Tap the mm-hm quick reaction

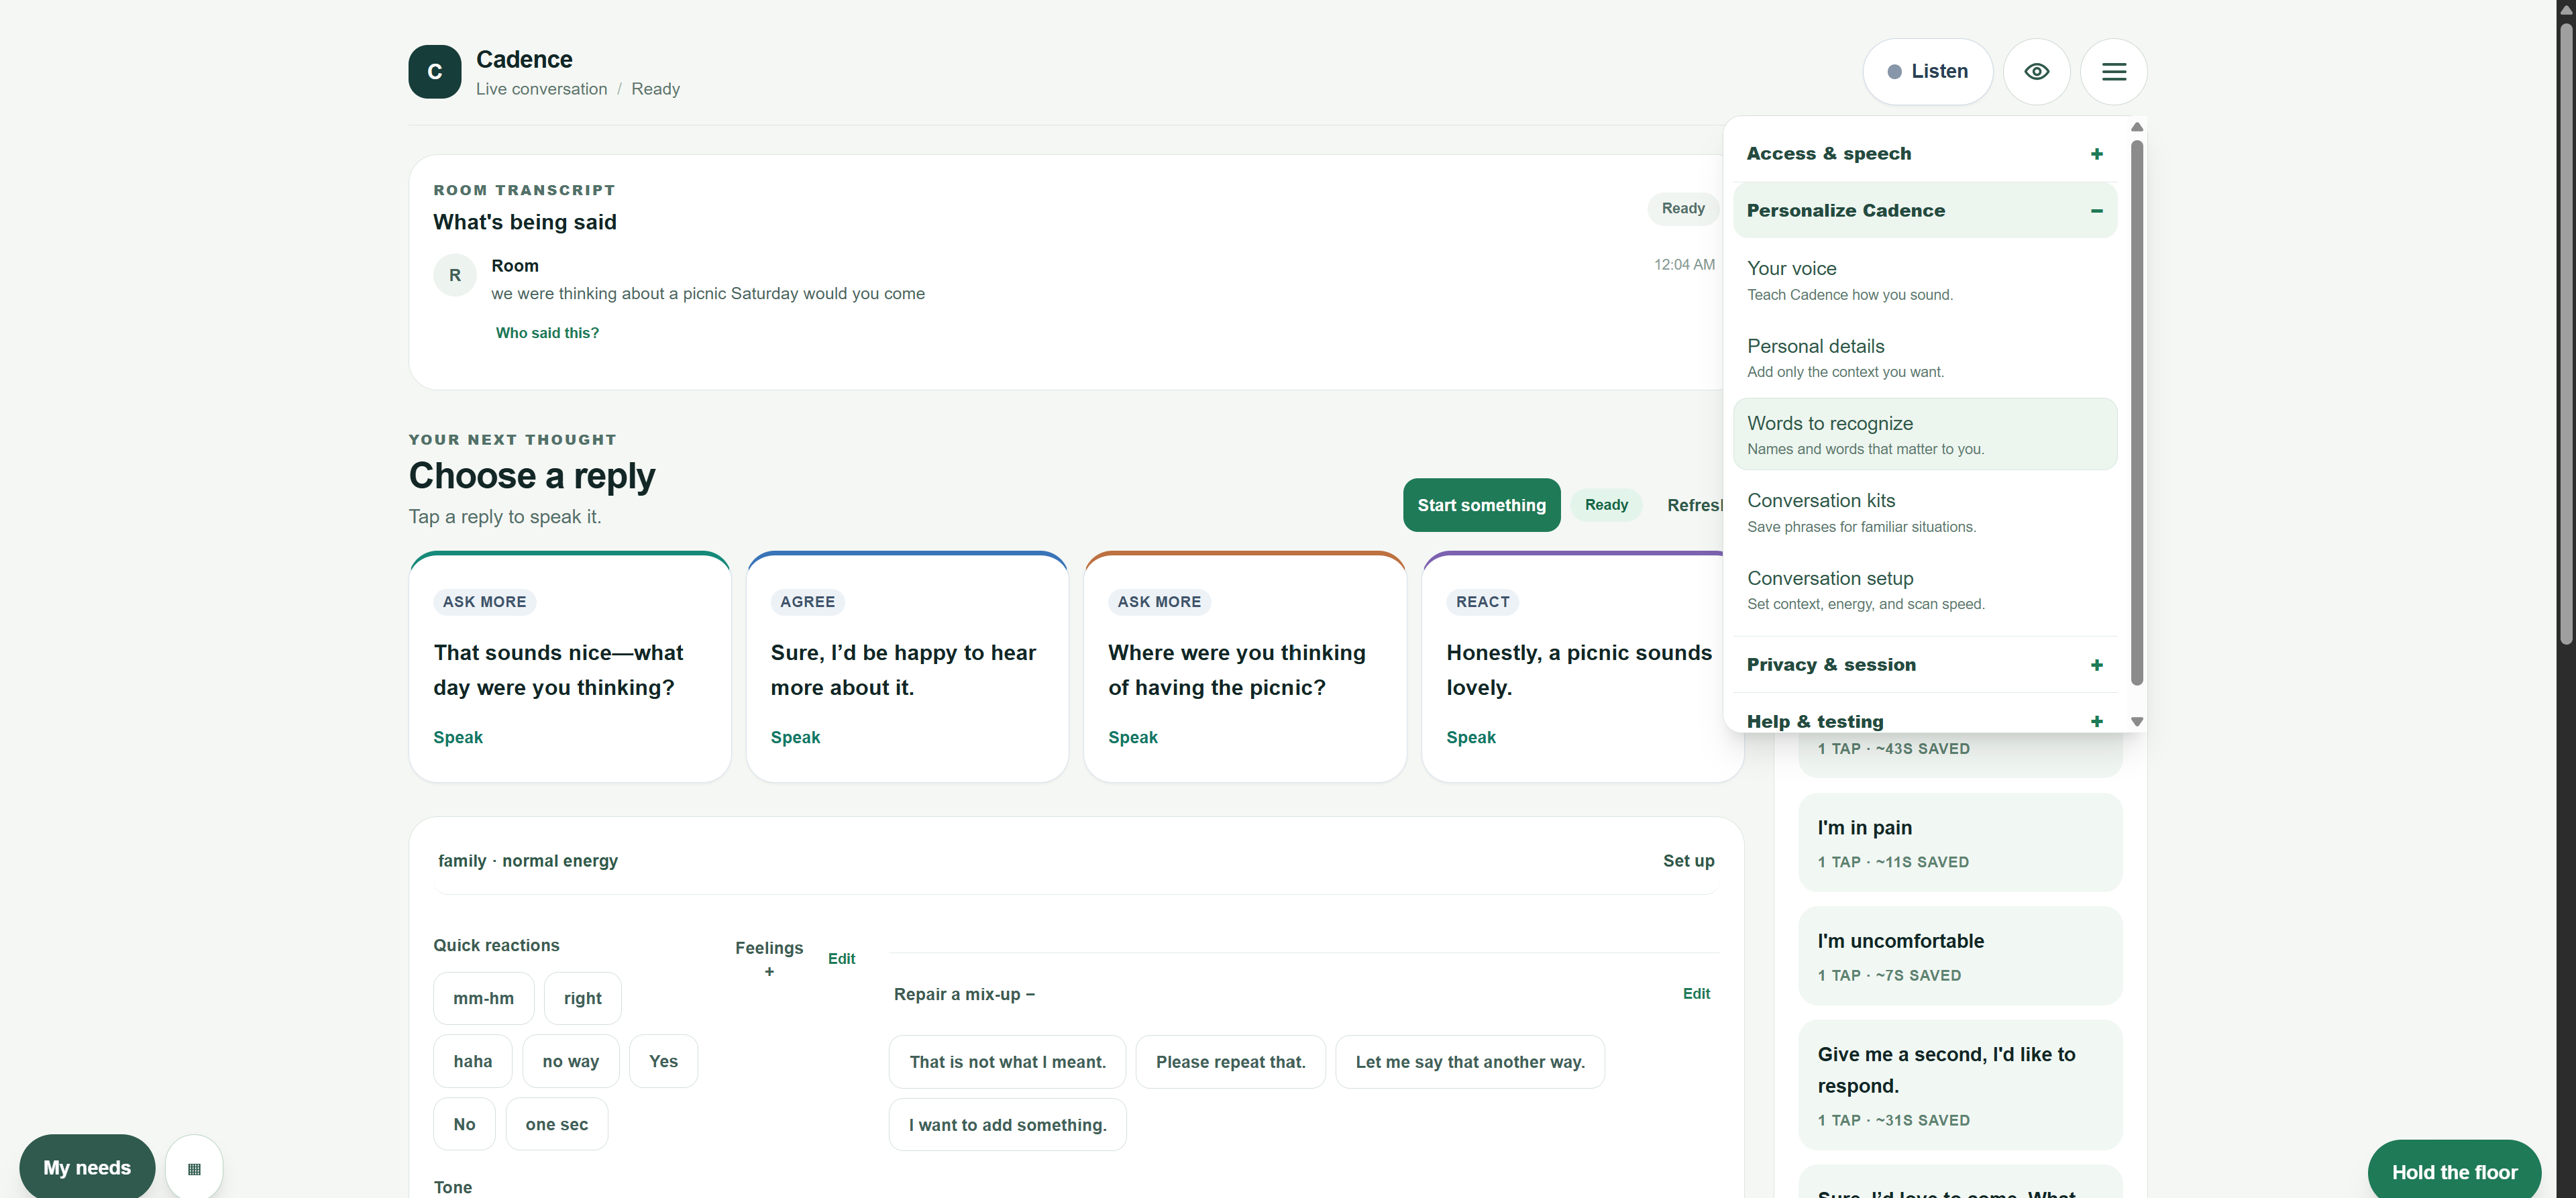(x=483, y=998)
